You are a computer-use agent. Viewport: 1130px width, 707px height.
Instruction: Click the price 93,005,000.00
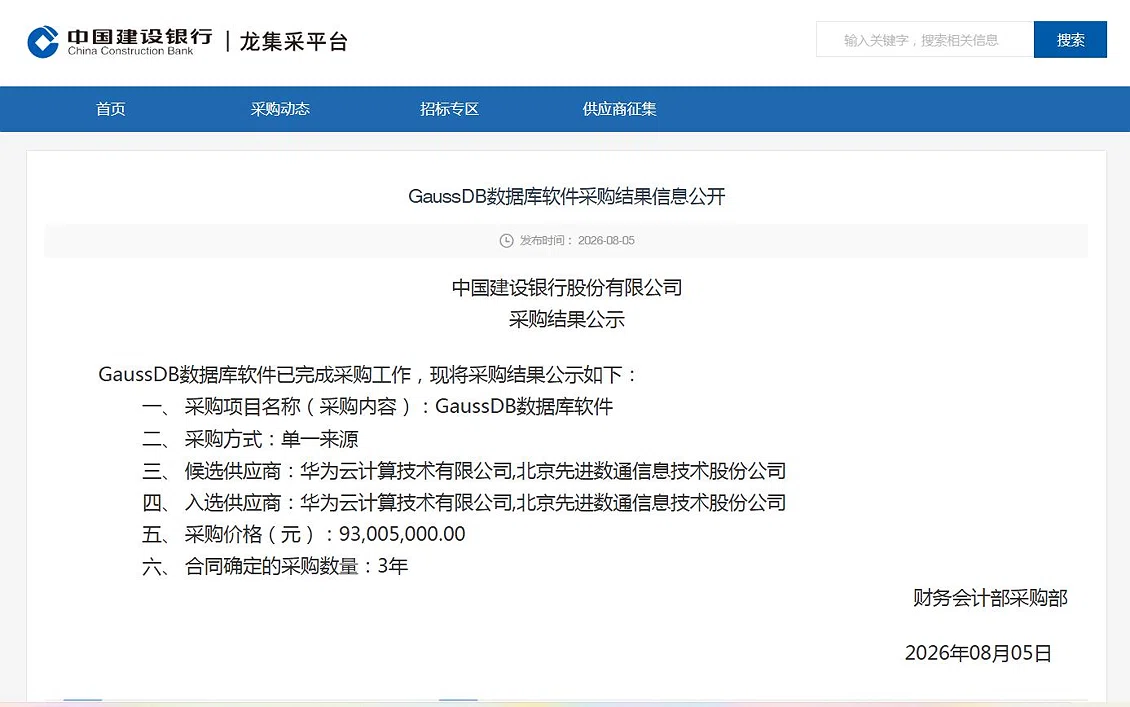pos(402,534)
